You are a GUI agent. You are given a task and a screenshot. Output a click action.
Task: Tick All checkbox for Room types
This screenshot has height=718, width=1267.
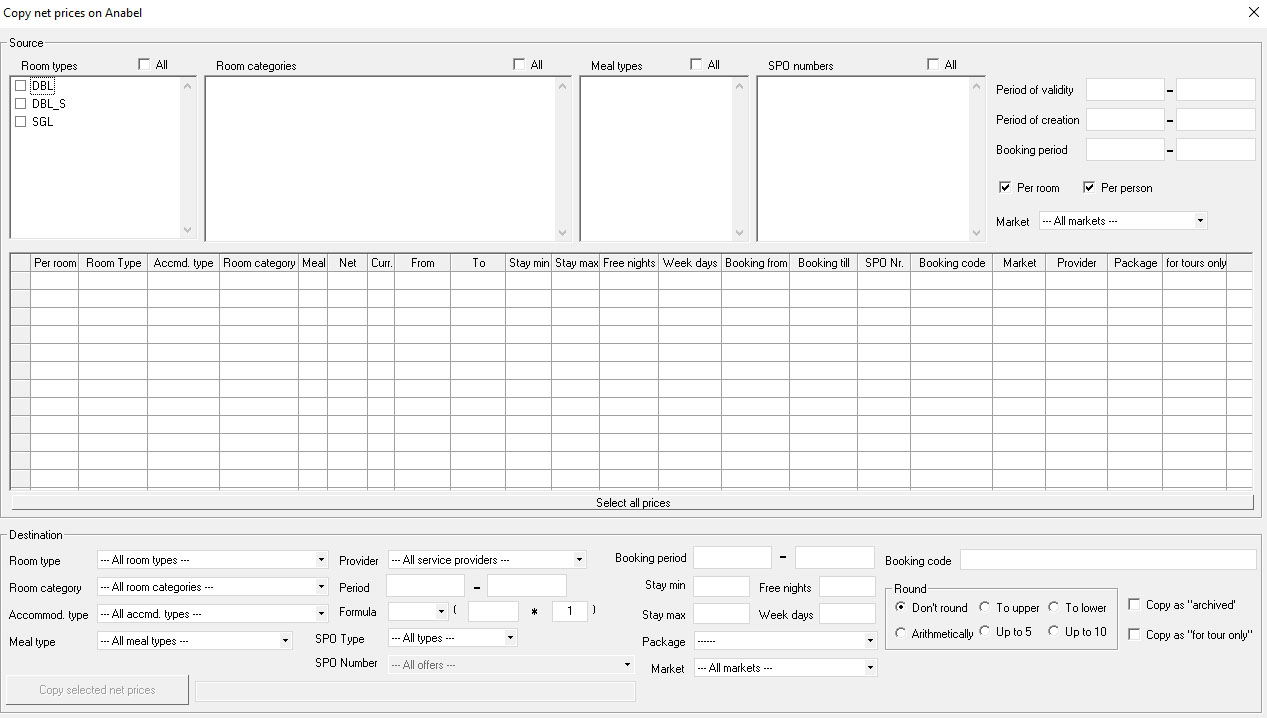click(144, 64)
